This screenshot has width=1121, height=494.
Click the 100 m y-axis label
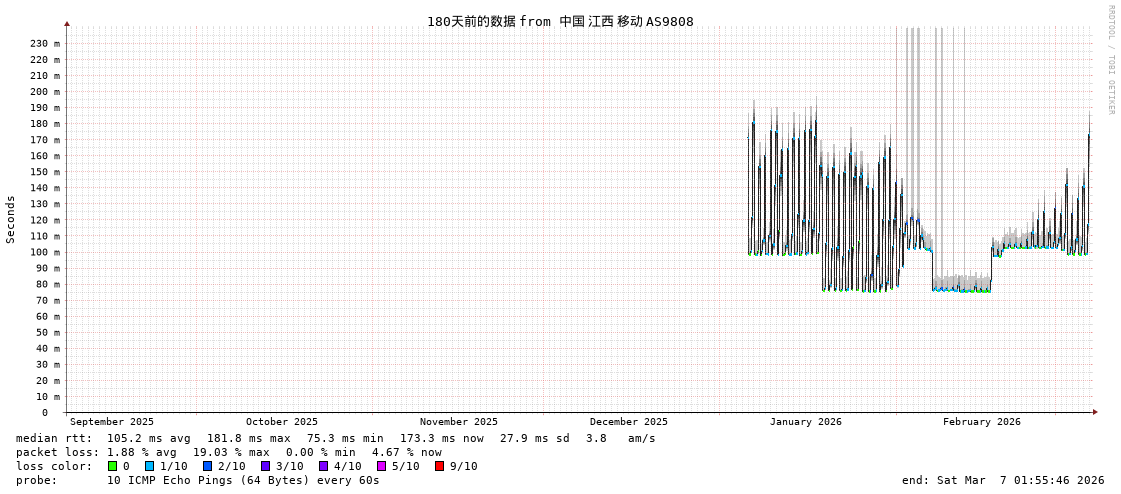pos(45,252)
